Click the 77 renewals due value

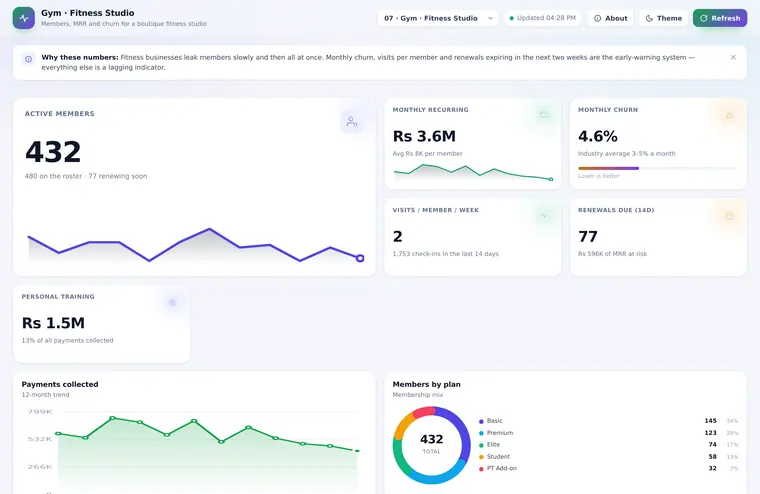coord(588,237)
